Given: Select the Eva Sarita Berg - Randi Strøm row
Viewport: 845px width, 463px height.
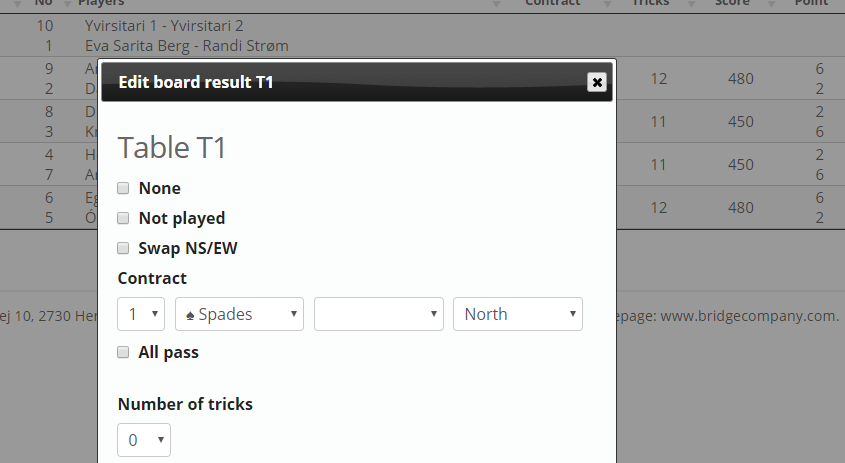Looking at the screenshot, I should (x=187, y=46).
